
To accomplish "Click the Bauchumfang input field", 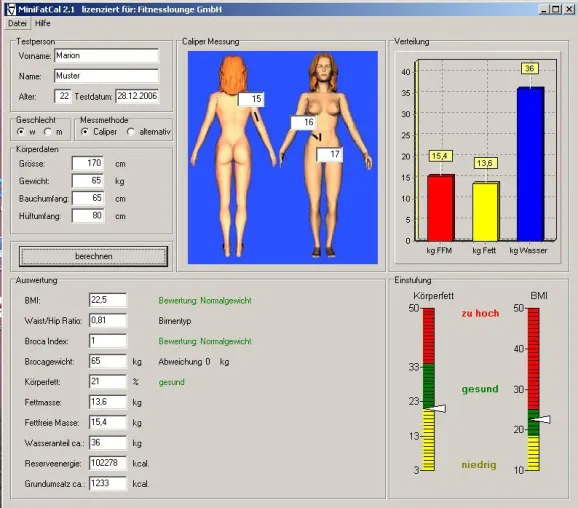I will tap(88, 198).
